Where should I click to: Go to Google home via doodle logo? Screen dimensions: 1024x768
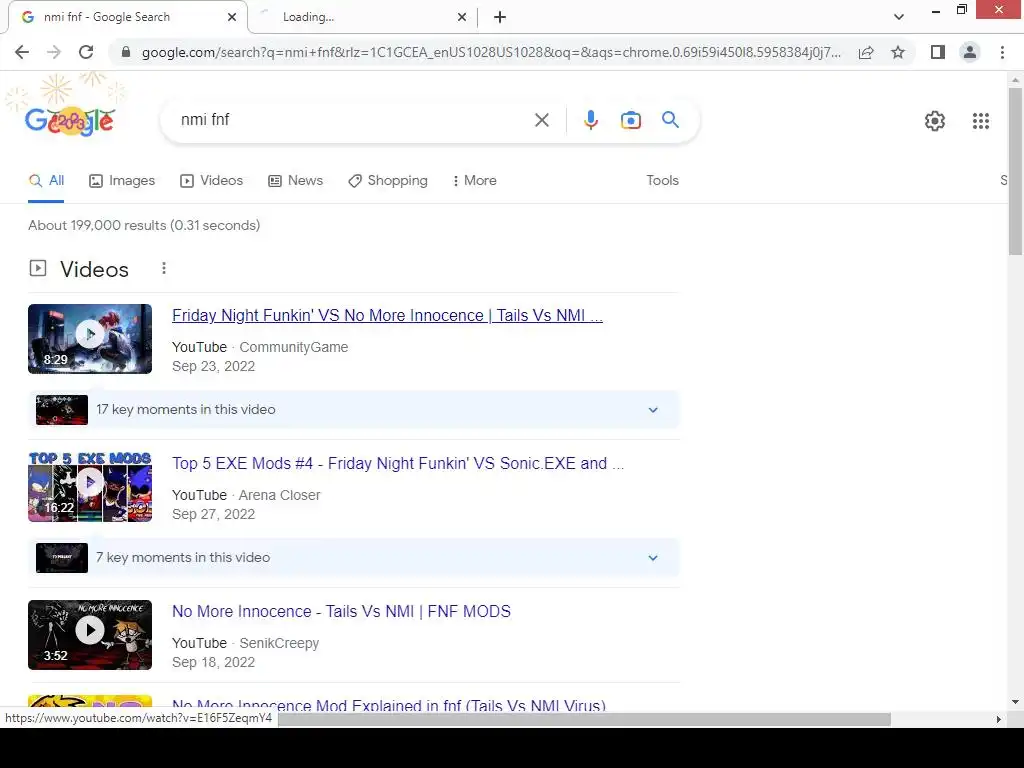69,121
